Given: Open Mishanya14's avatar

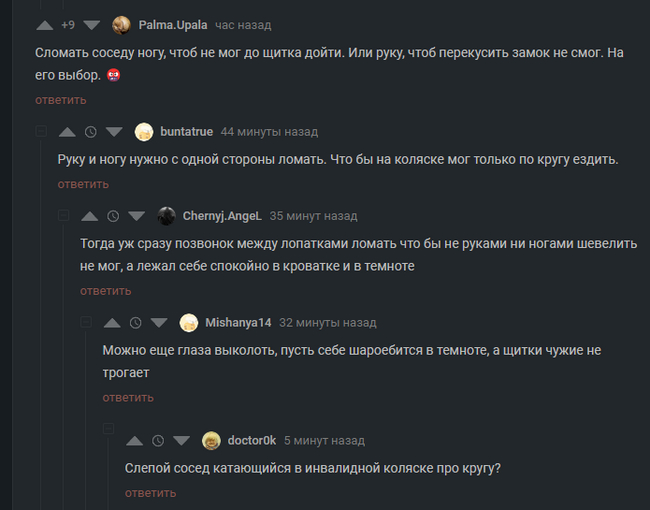Looking at the screenshot, I should [x=189, y=323].
